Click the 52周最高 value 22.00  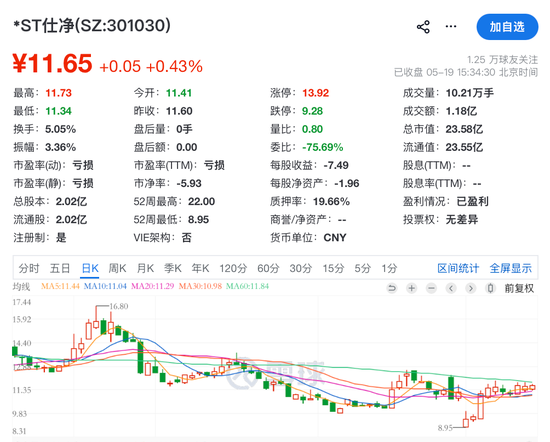click(x=202, y=202)
